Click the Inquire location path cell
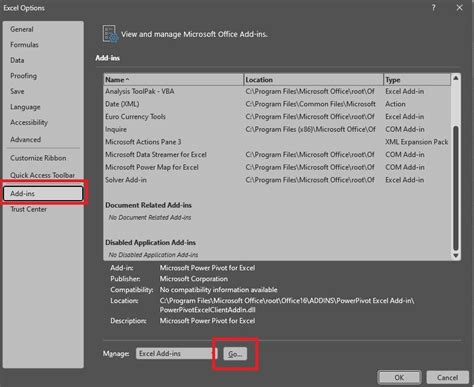This screenshot has height=387, width=474. click(x=310, y=129)
